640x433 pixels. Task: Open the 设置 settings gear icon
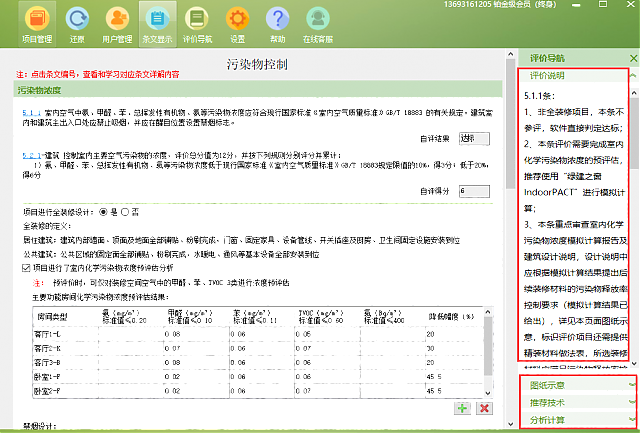237,22
